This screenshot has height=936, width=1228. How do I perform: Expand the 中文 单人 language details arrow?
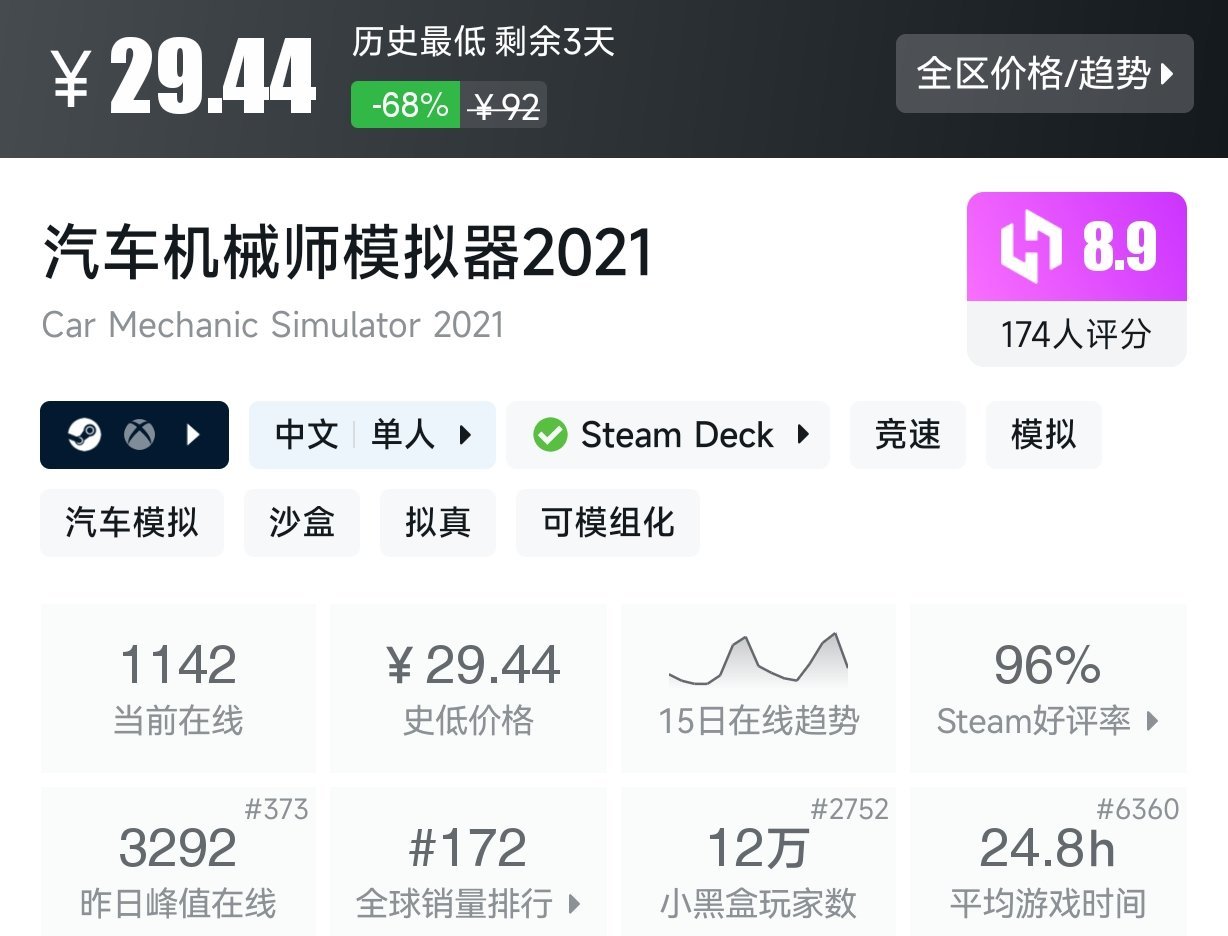(465, 435)
